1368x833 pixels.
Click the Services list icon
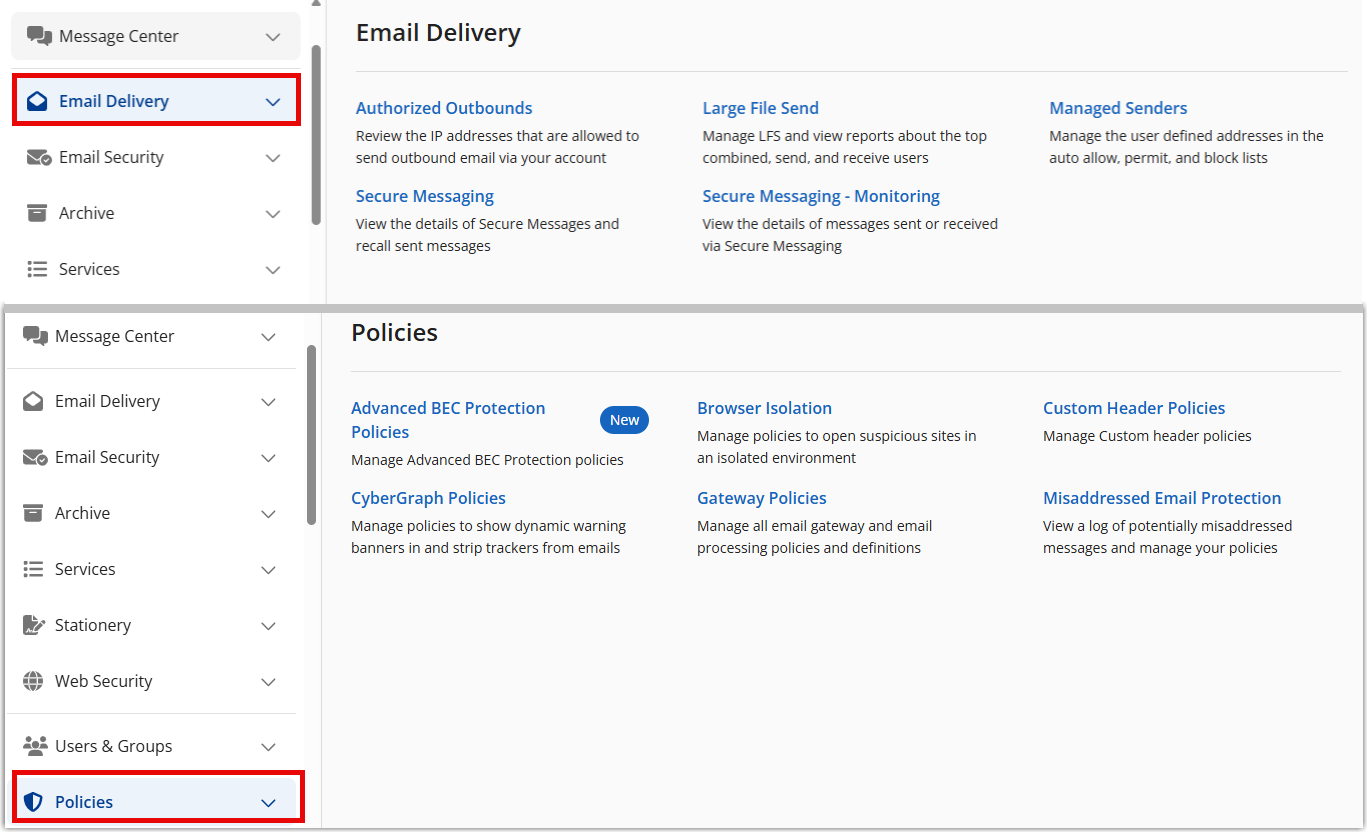tap(35, 569)
